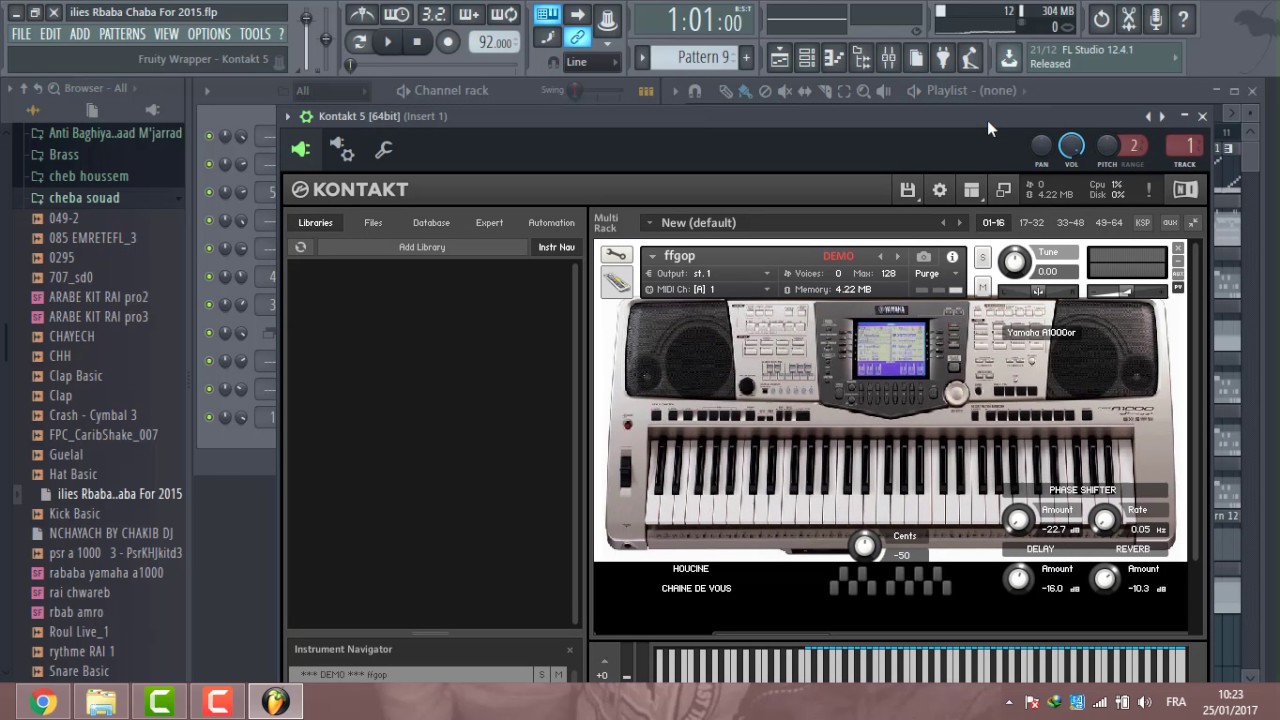Click the Kontakt NI logo icon

click(1185, 190)
